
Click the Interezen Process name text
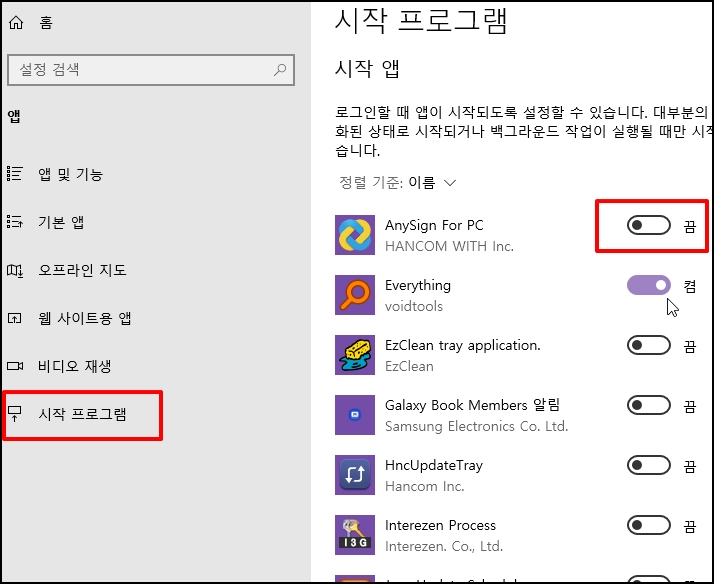point(440,525)
